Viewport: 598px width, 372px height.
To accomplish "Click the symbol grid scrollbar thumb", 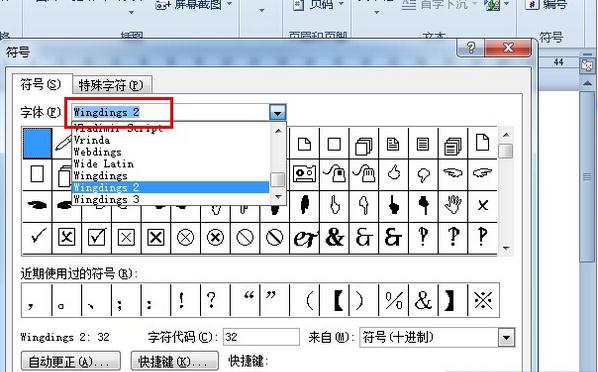I will (x=506, y=150).
